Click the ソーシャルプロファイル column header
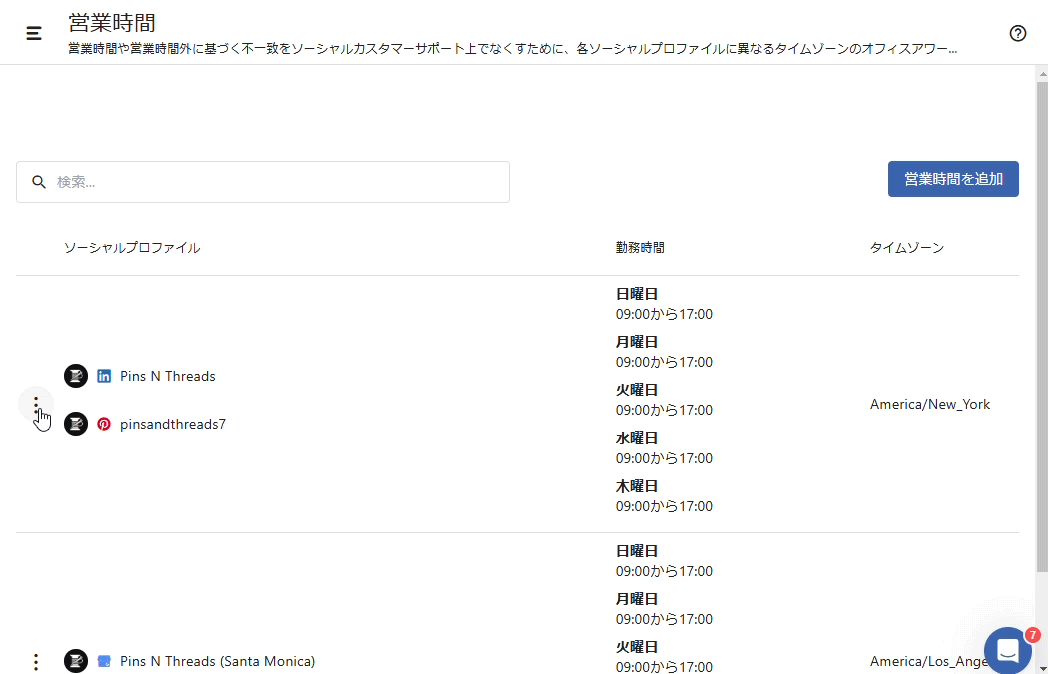 pyautogui.click(x=132, y=248)
